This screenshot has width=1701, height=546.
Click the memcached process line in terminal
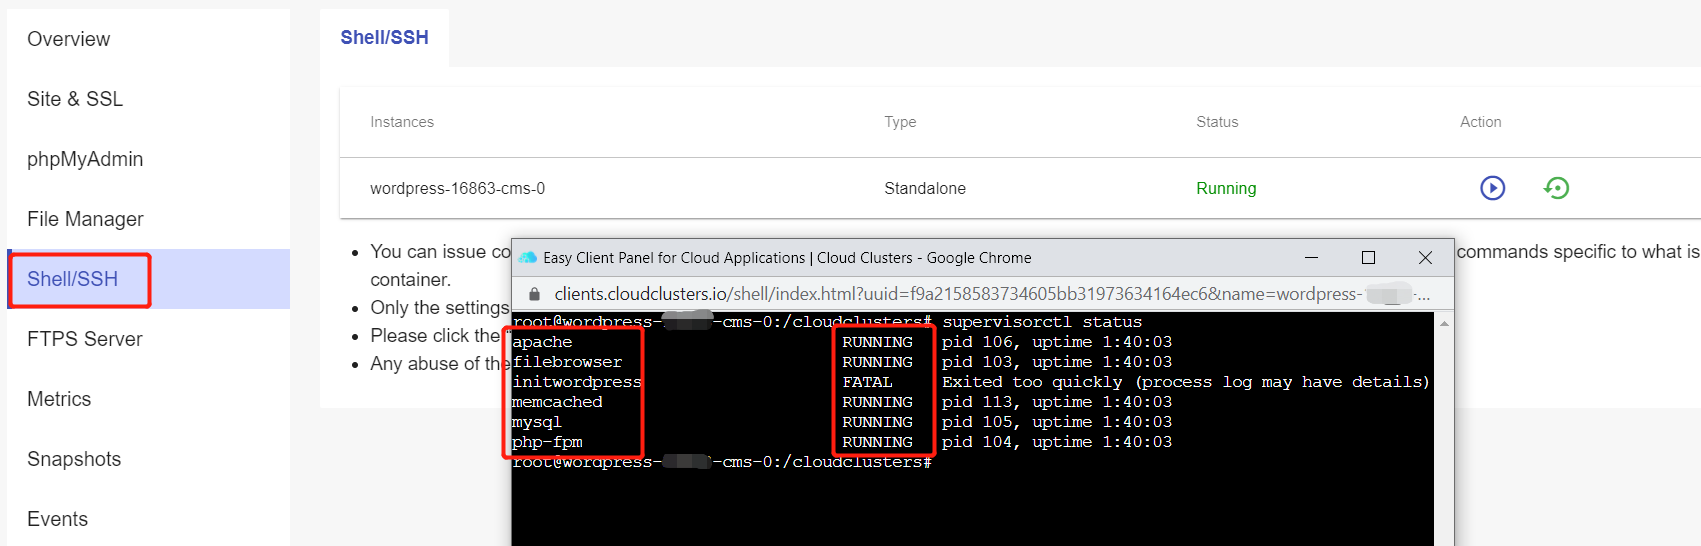click(x=842, y=402)
